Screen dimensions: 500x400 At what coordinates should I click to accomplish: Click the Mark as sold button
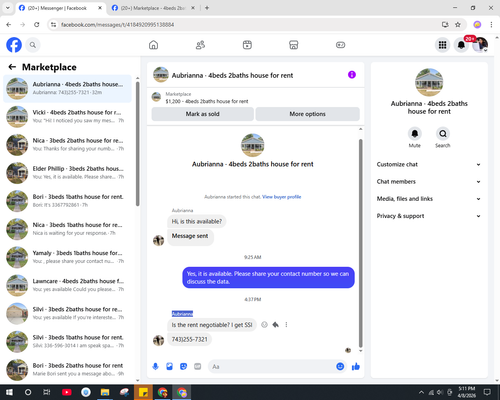point(202,114)
